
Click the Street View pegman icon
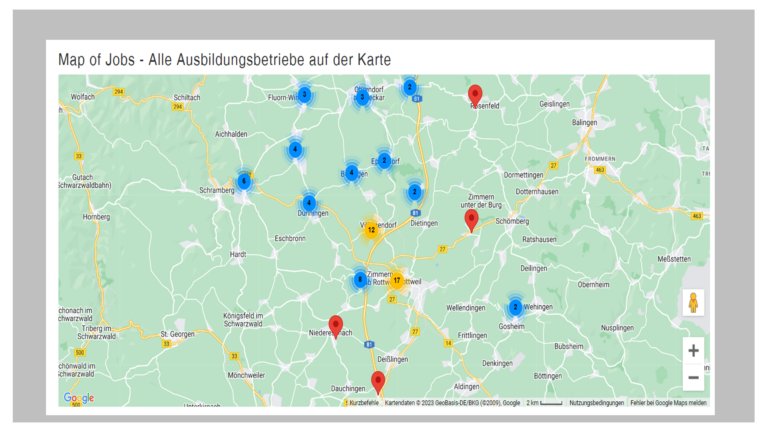pyautogui.click(x=693, y=303)
